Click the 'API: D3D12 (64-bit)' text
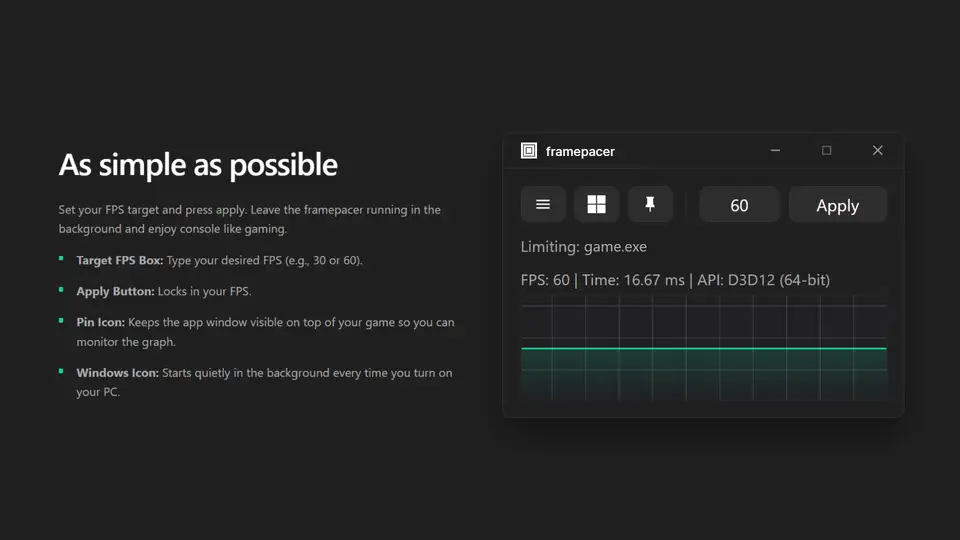 pos(763,280)
